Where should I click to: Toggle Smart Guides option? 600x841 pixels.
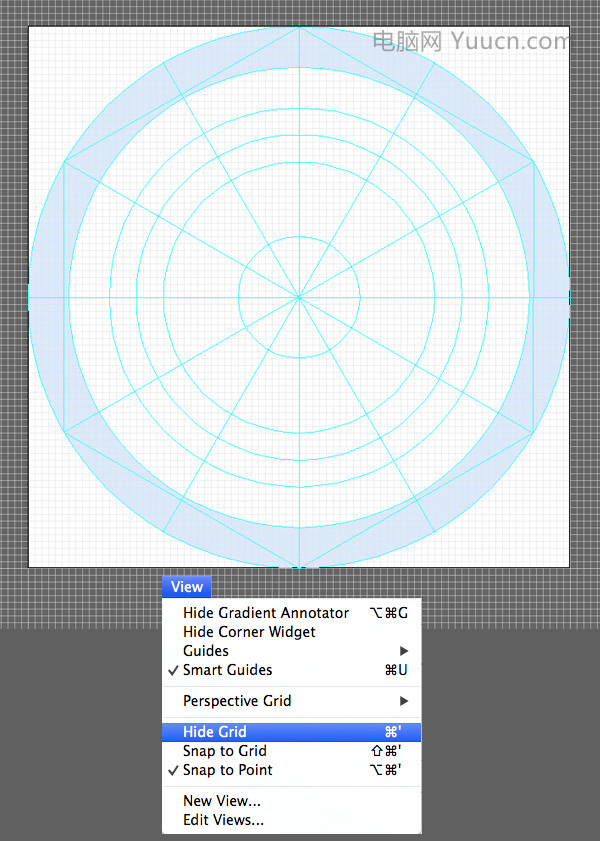click(x=292, y=670)
